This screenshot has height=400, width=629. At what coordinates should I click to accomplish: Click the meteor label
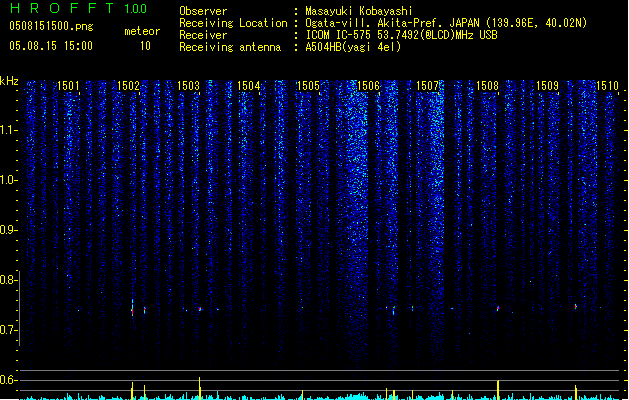point(142,31)
